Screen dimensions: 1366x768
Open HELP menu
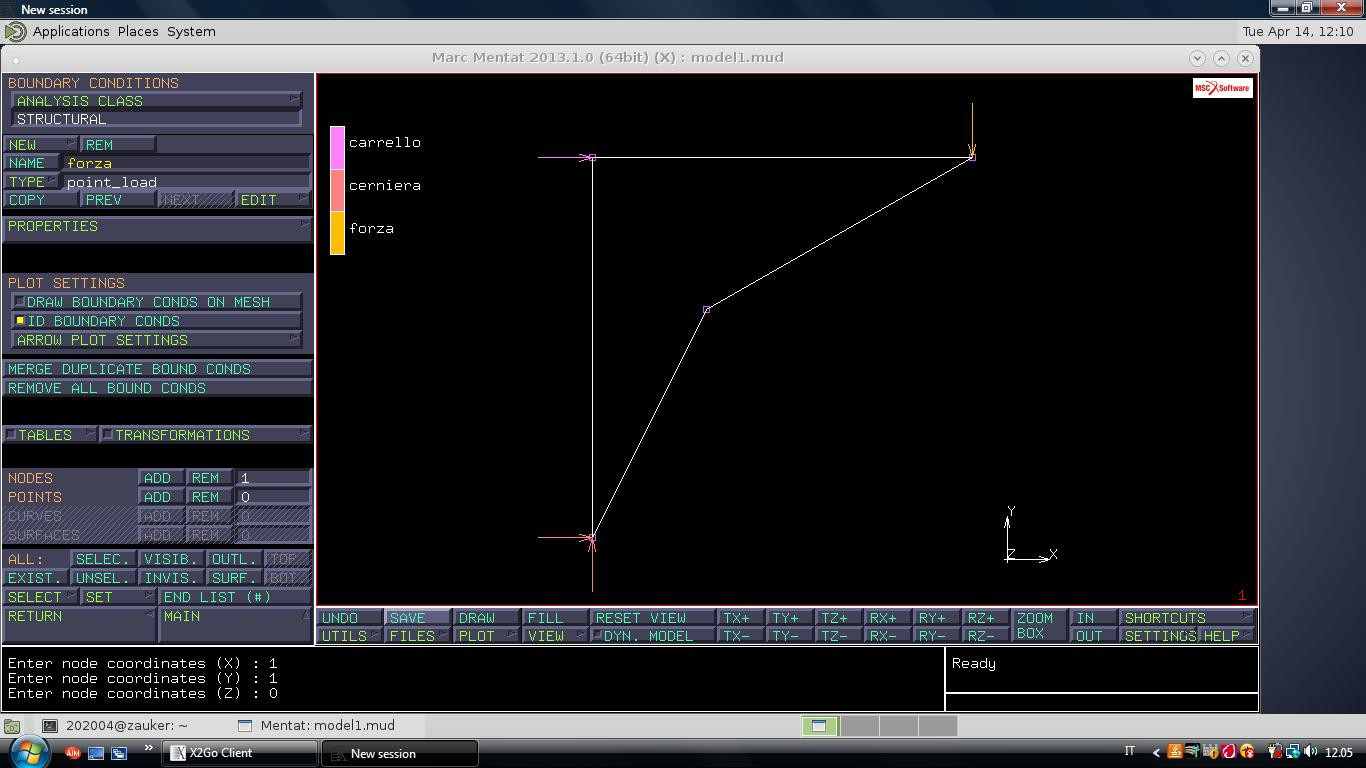[1226, 636]
